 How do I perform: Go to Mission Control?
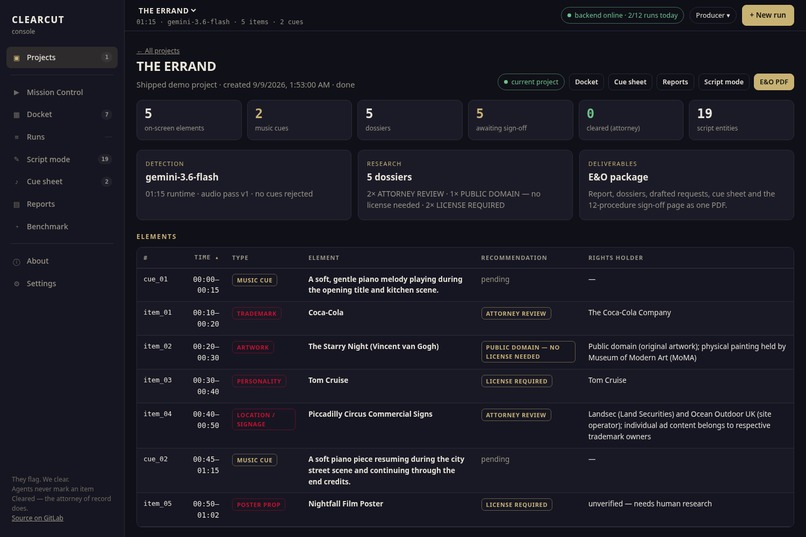[x=62, y=92]
